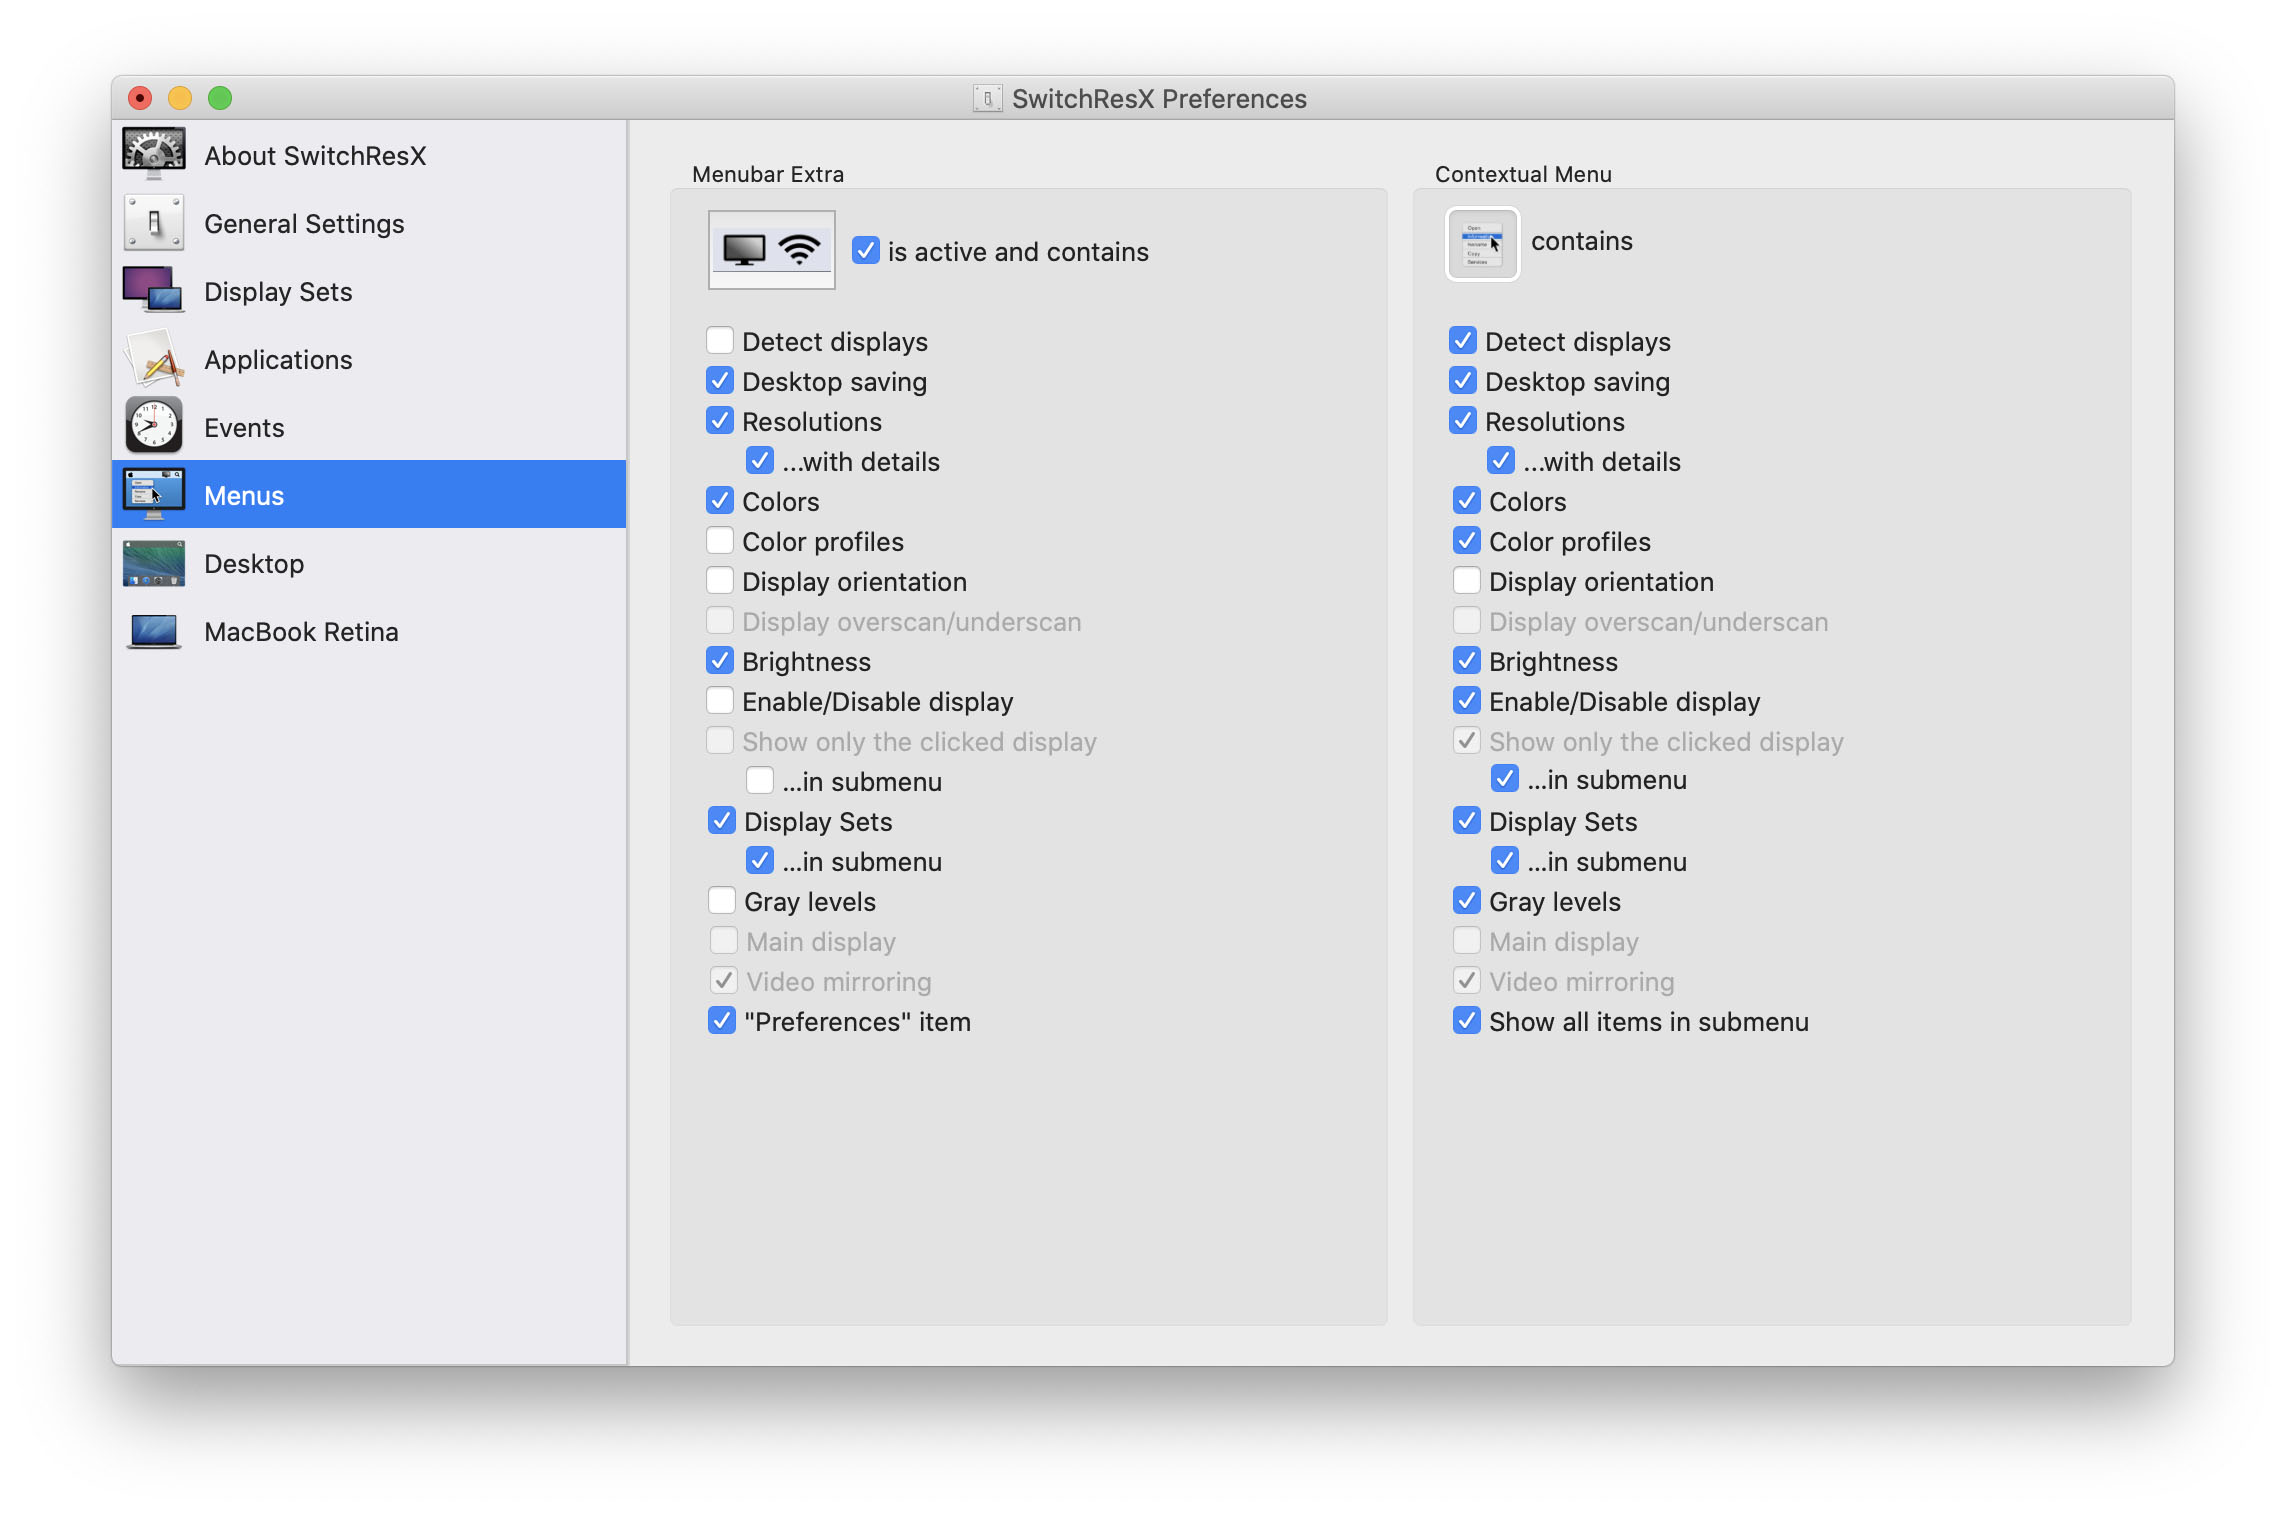This screenshot has width=2286, height=1514.
Task: Enable Color profiles for Menubar Extra
Action: tap(720, 541)
